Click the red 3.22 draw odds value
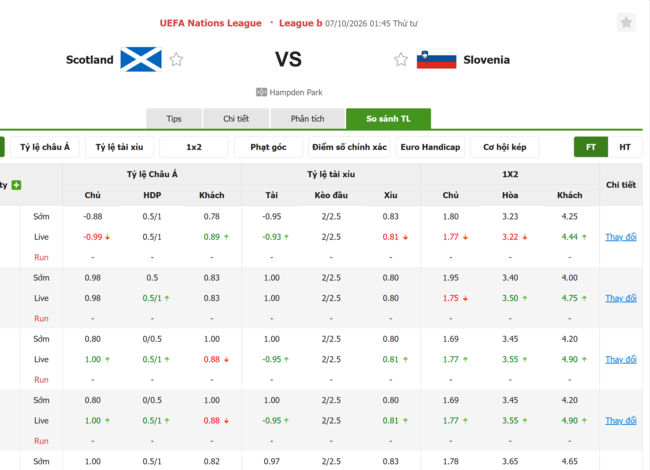The width and height of the screenshot is (650, 470). point(510,237)
